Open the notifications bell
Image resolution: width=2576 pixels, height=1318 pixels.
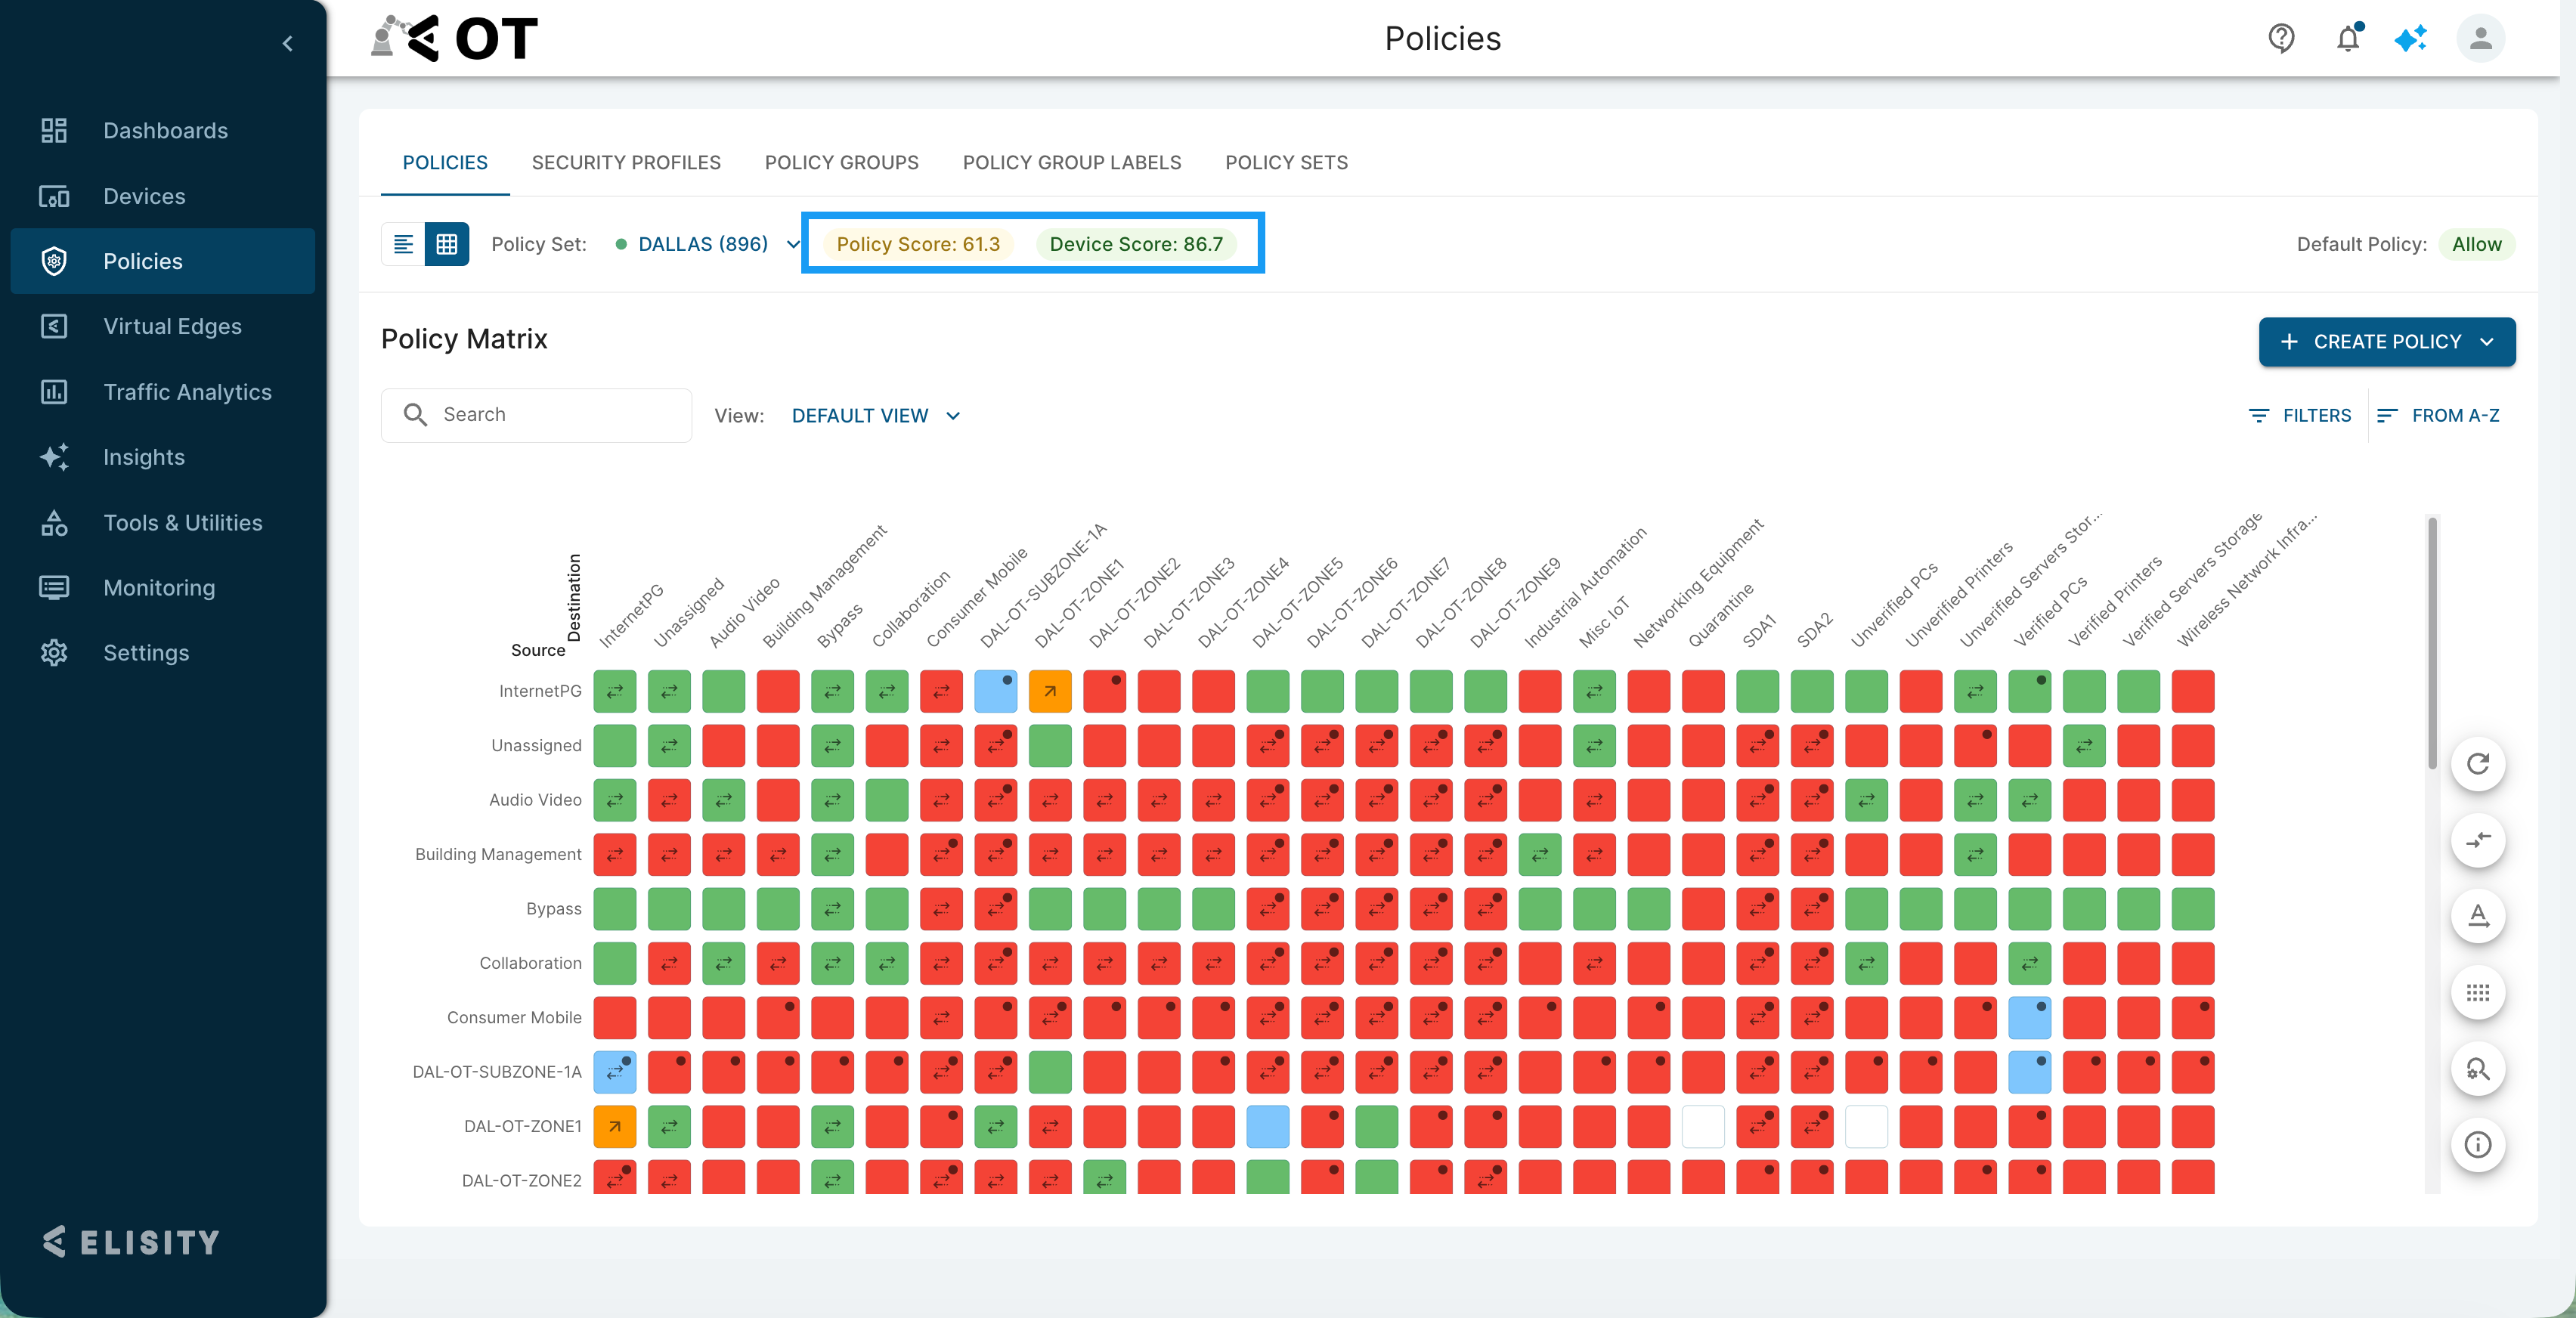click(2348, 38)
